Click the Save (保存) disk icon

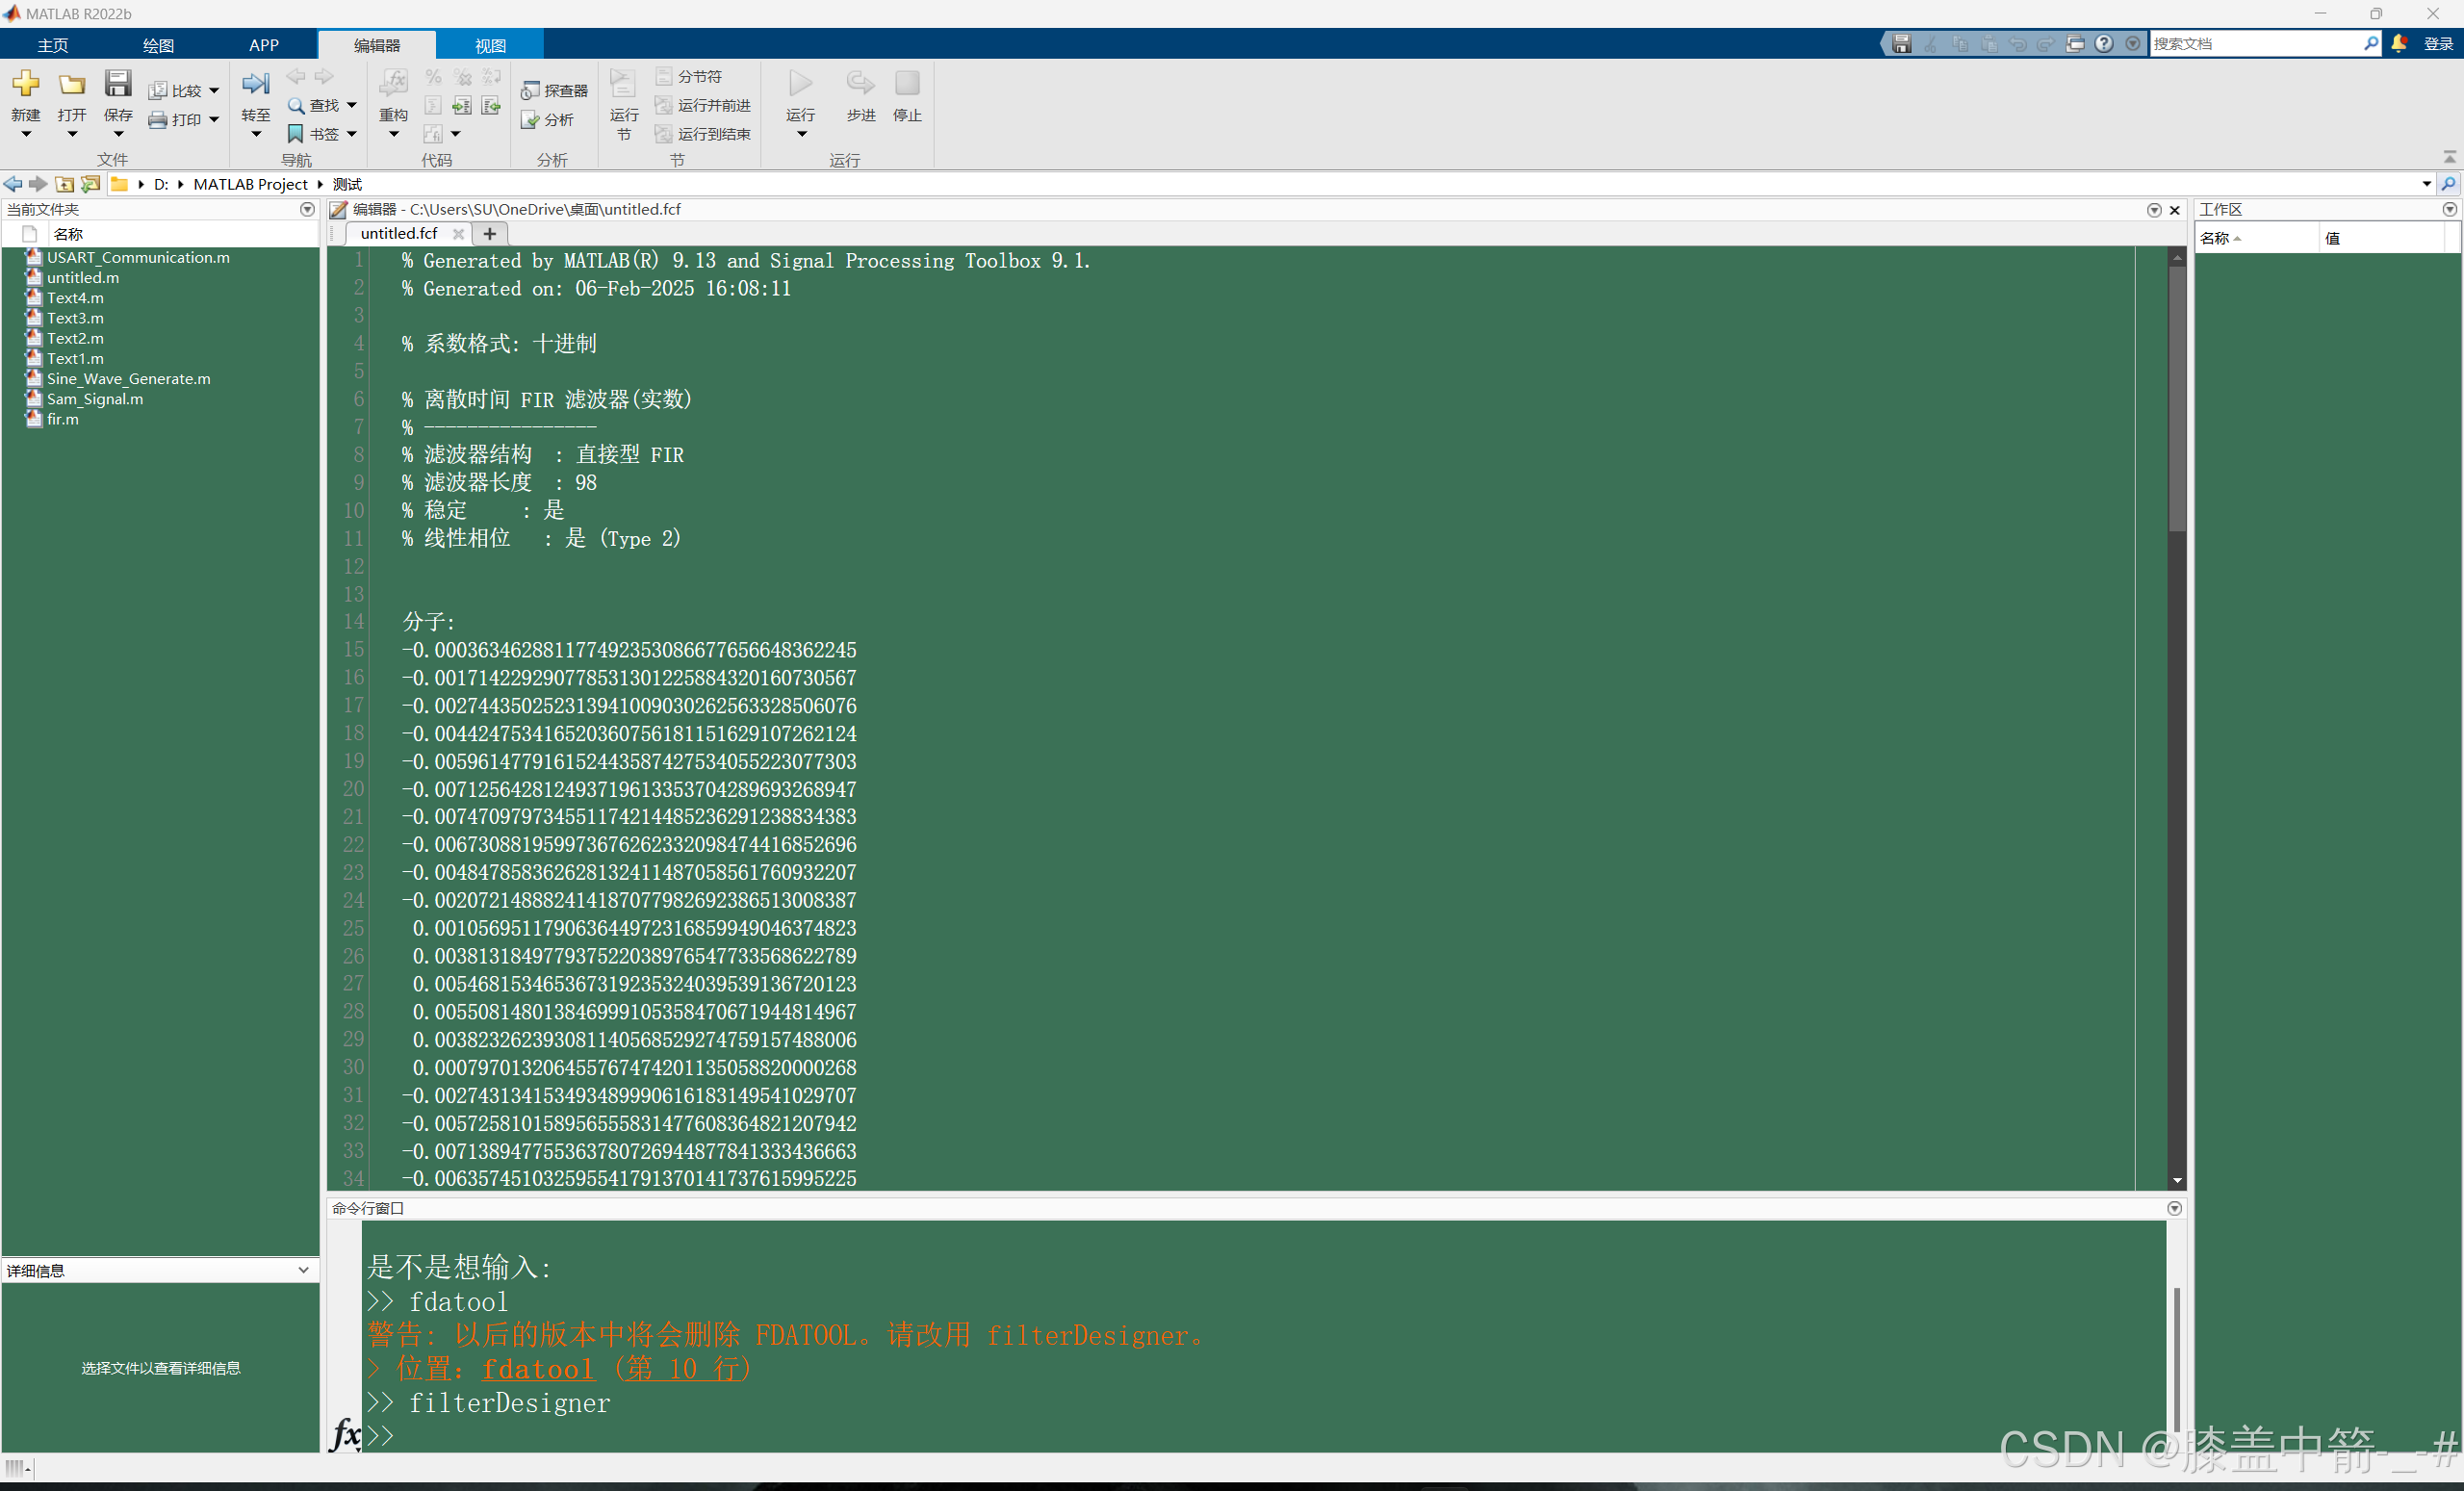coord(118,84)
